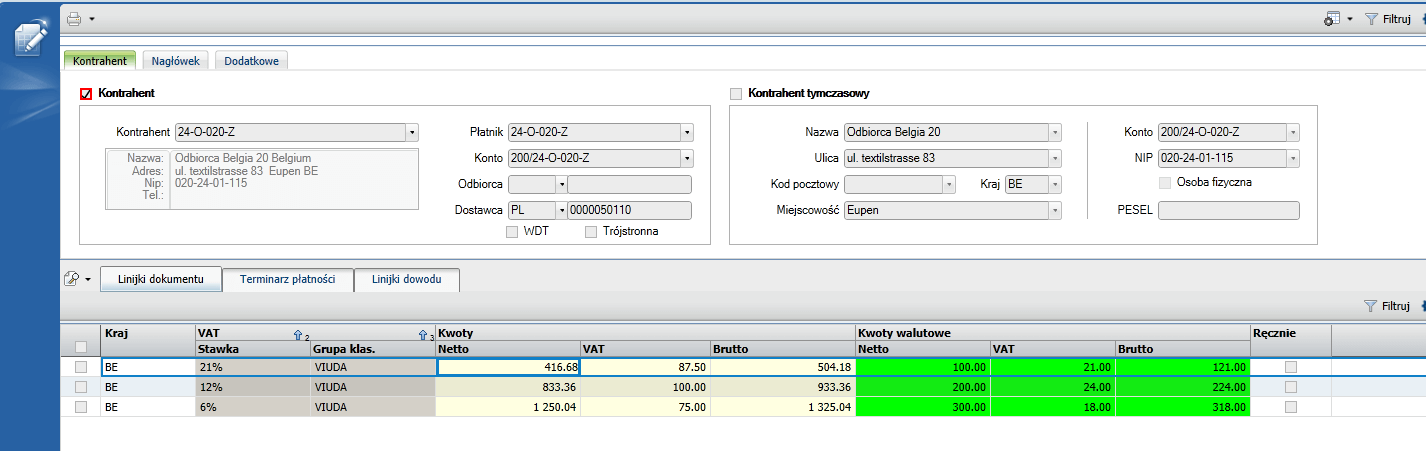
Task: Click the edit lines pencil icon
Action: (x=72, y=280)
